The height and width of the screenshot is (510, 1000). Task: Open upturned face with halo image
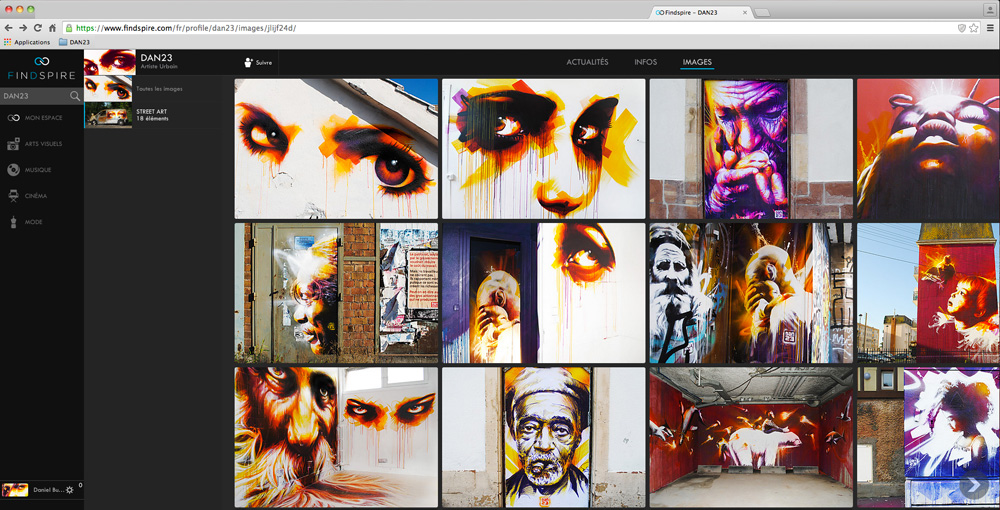[928, 149]
